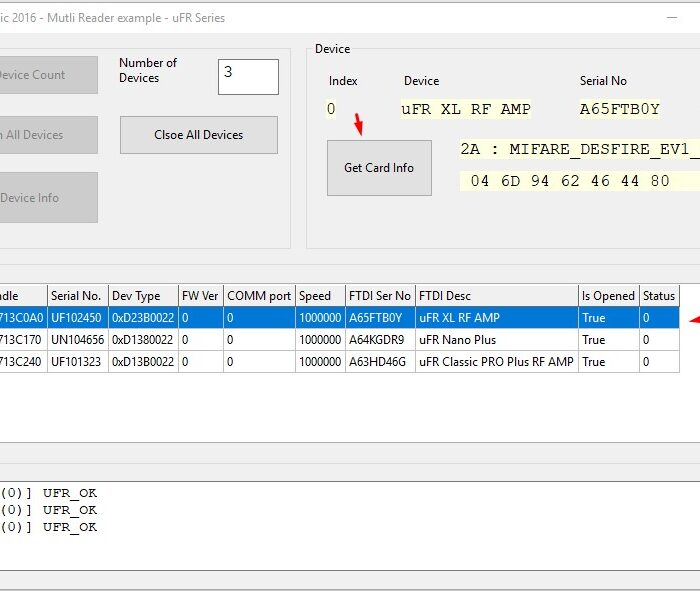Click handle cell ending 13C170

(x=23, y=340)
